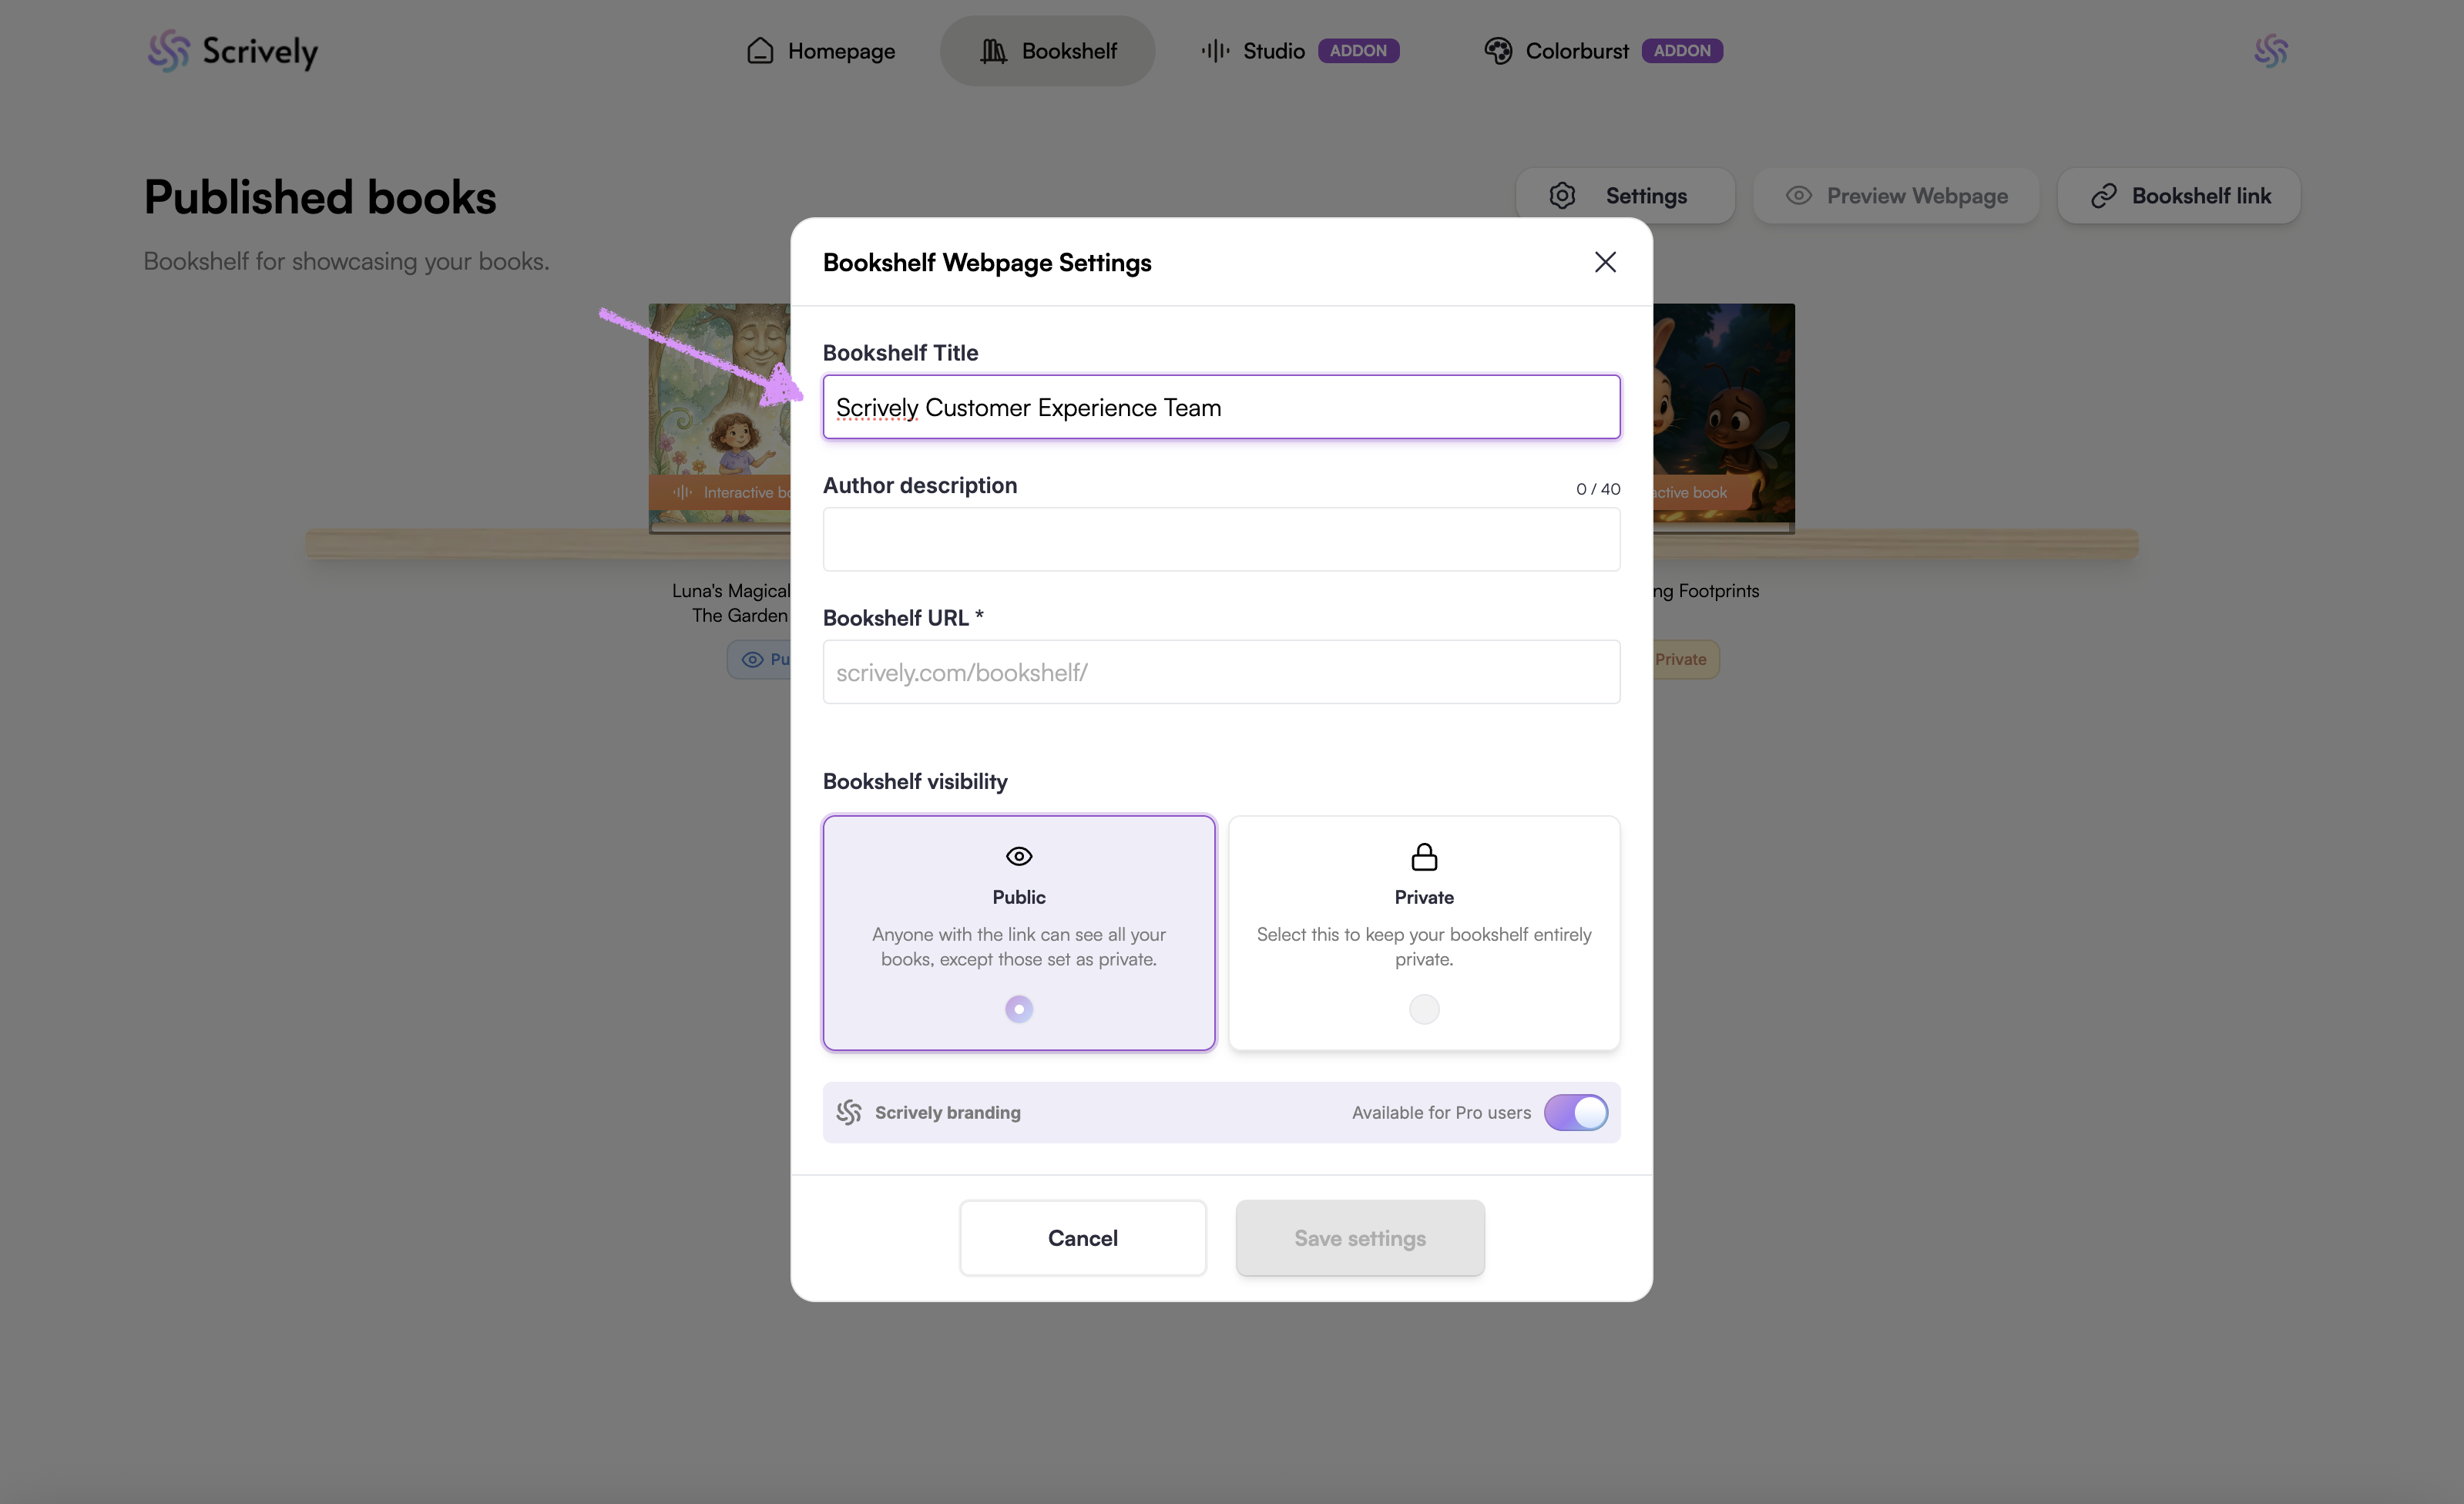Click into the Author description field

point(1220,540)
